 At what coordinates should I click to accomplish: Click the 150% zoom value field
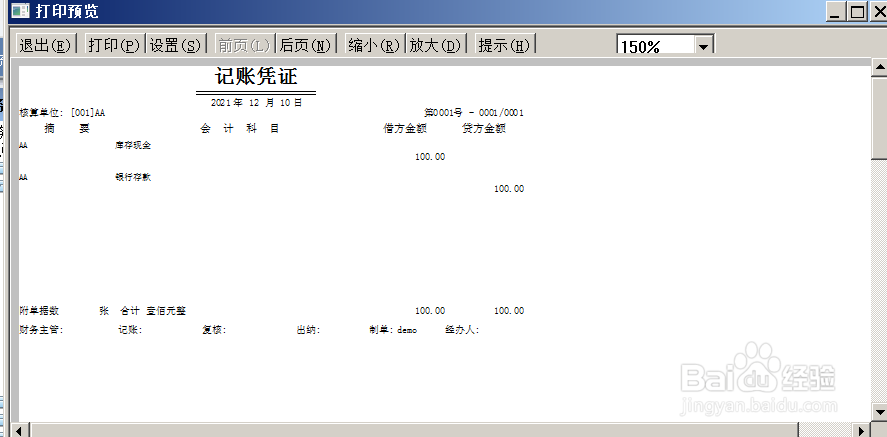(656, 46)
